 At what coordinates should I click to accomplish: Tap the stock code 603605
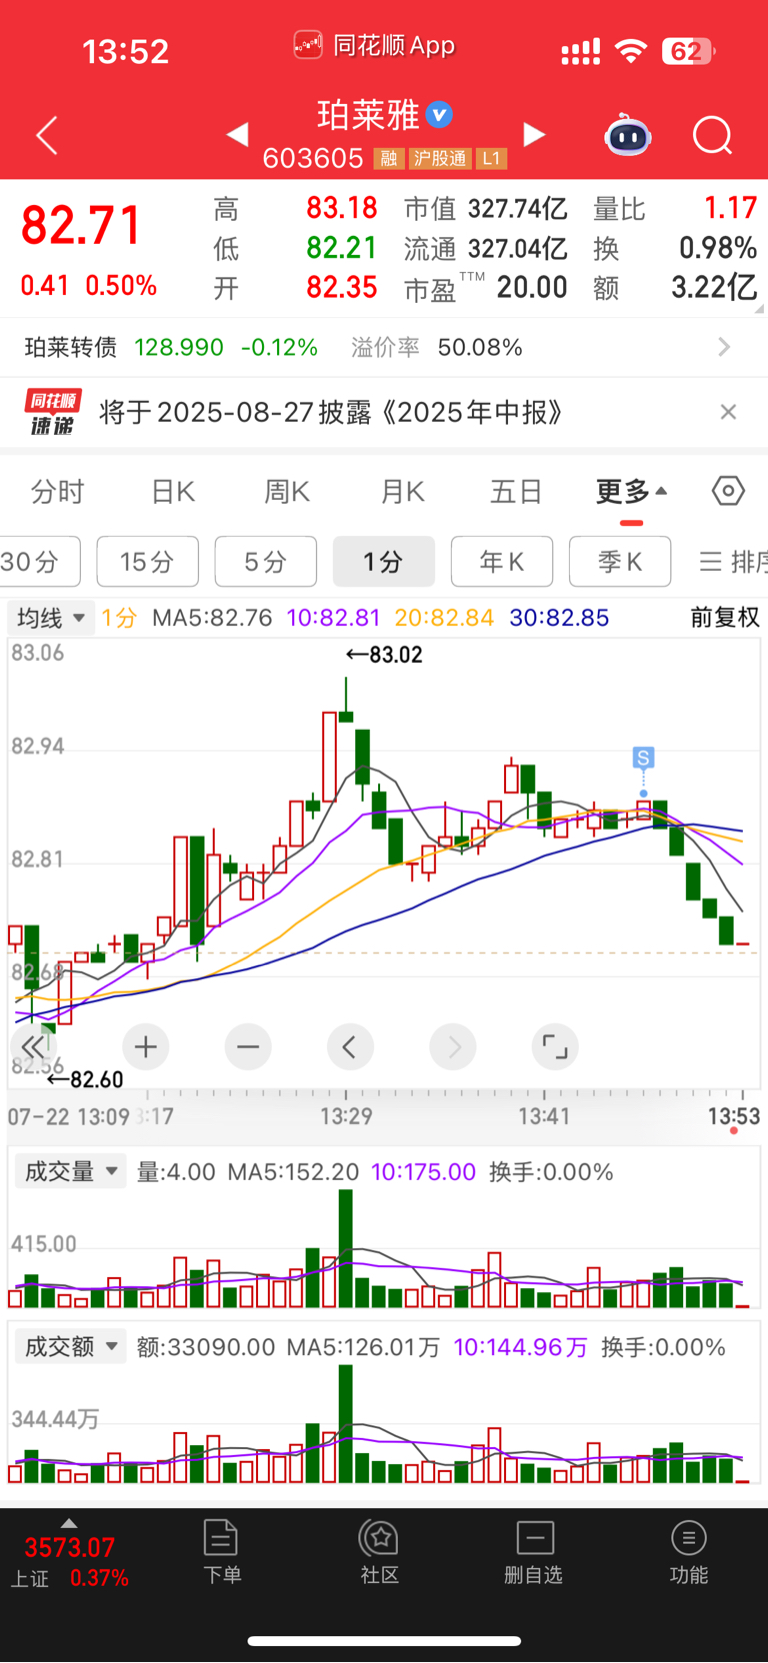click(x=313, y=158)
